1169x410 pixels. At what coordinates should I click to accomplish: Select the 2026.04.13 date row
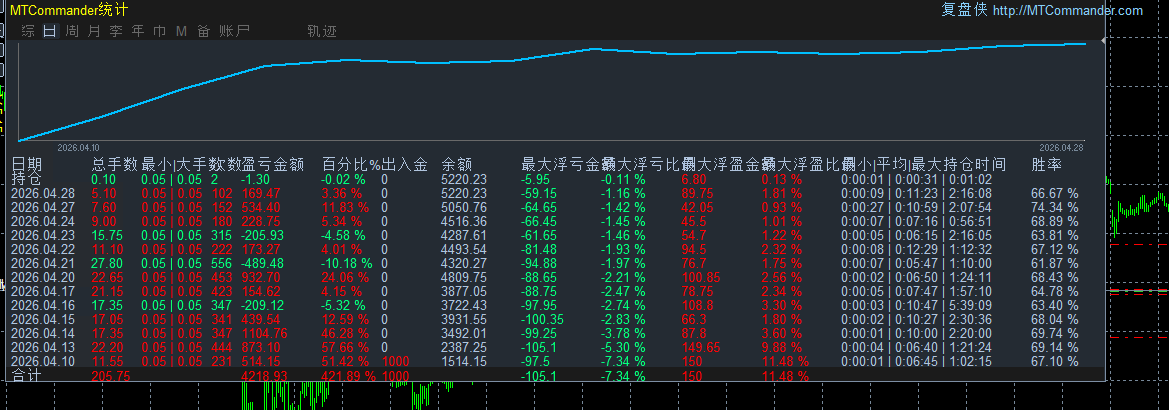[x=44, y=347]
